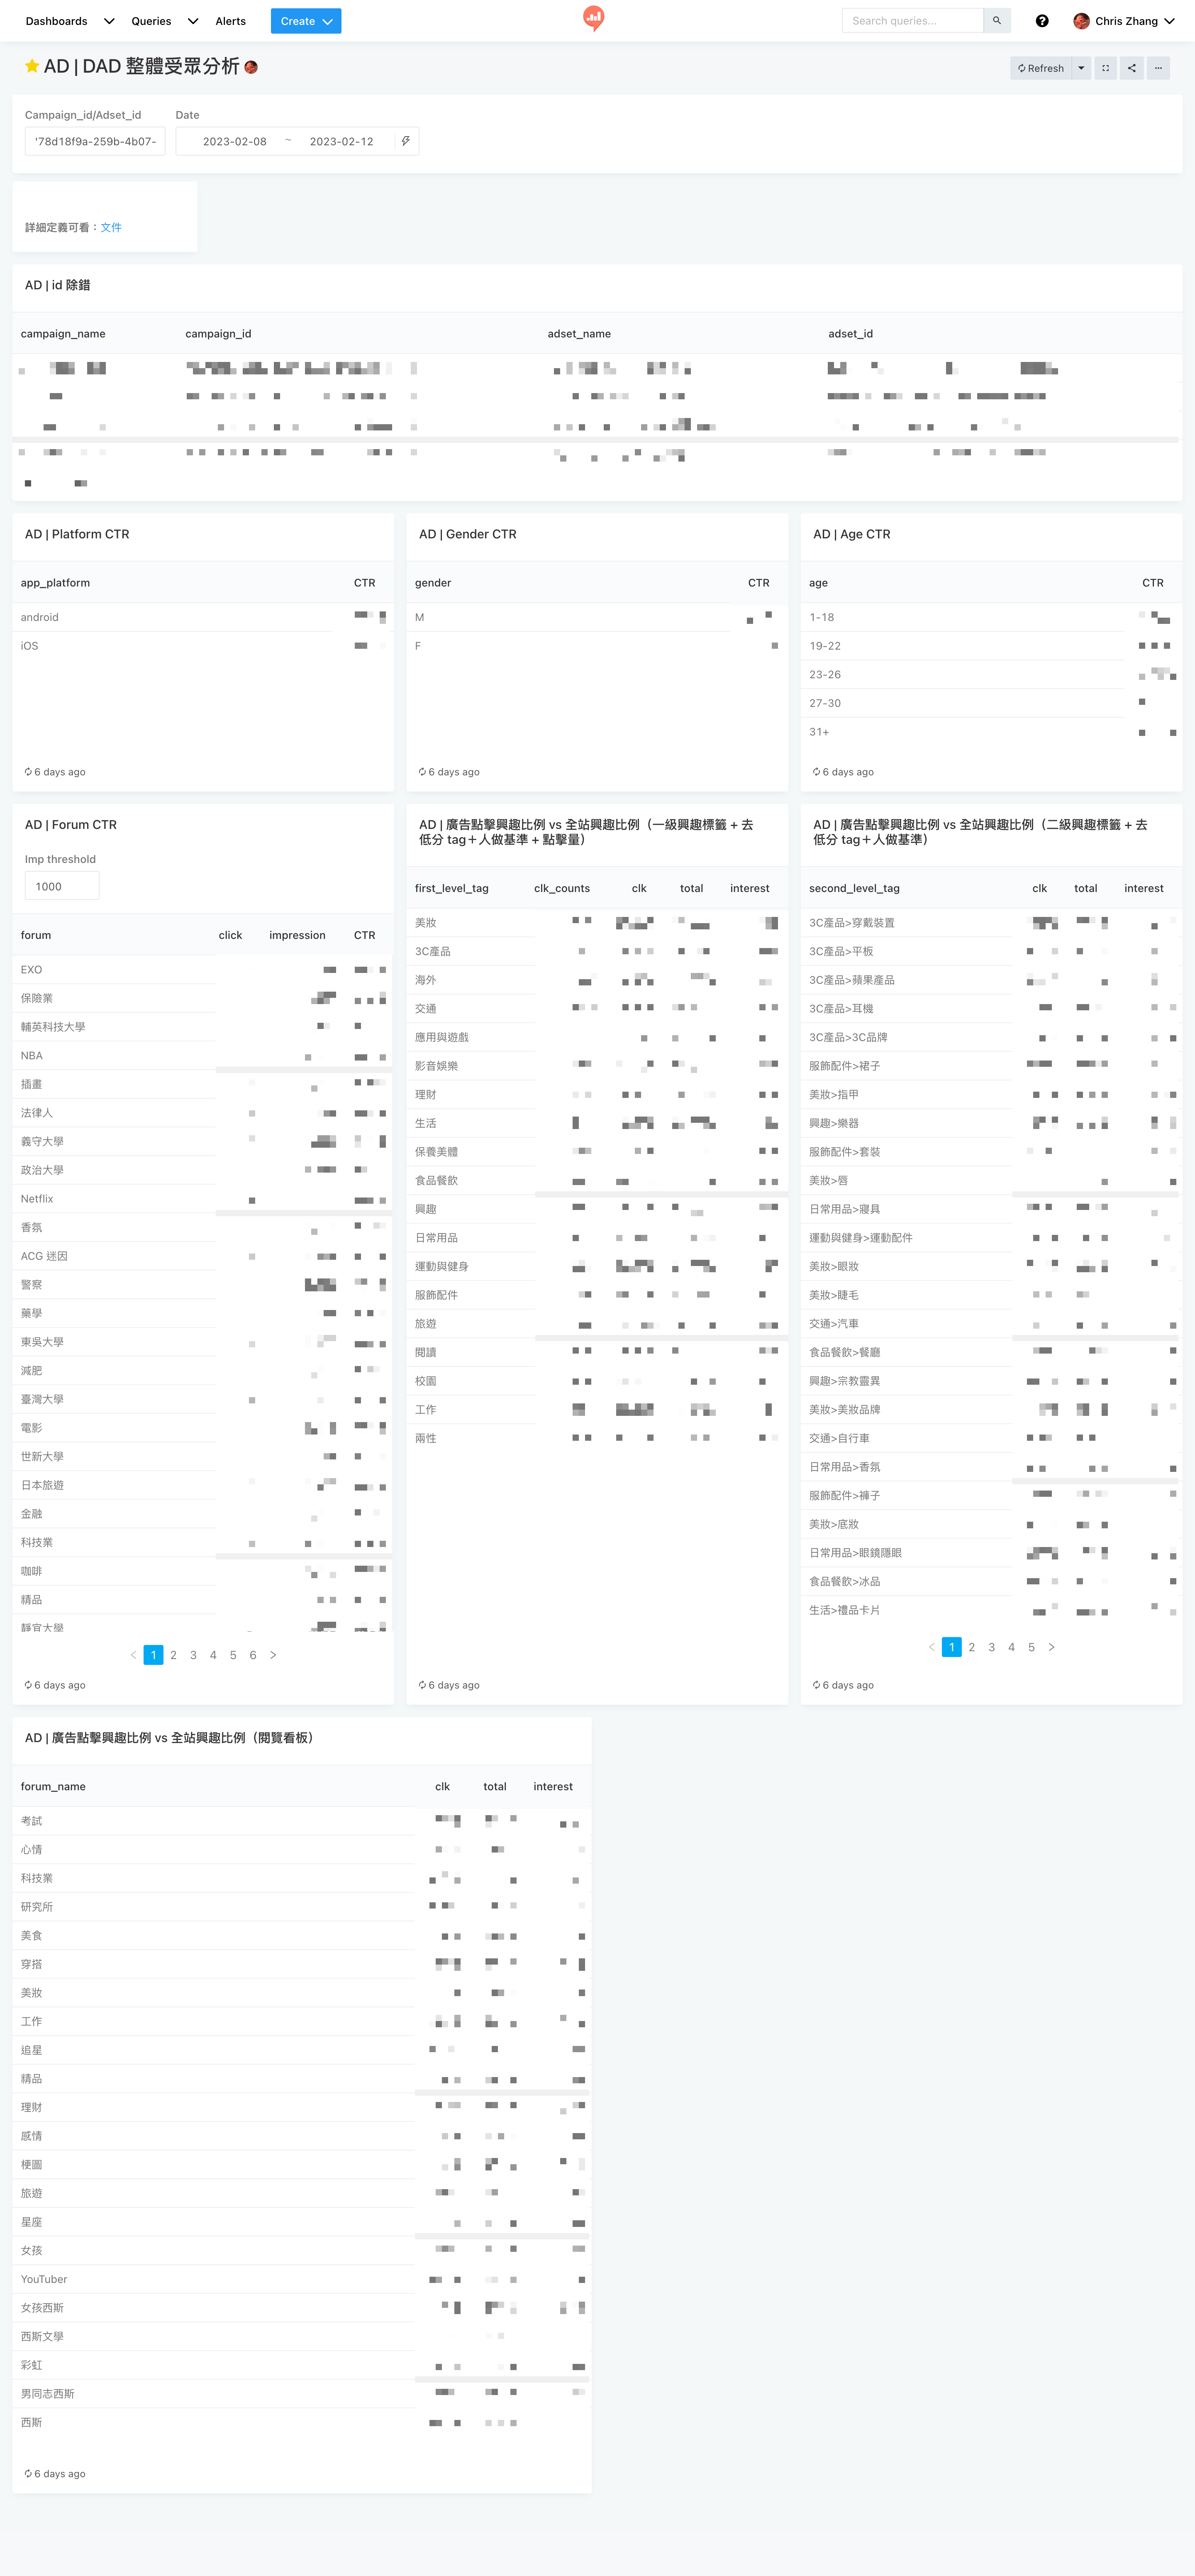Click the 19-22 age row
This screenshot has width=1195, height=2576.
pos(991,646)
